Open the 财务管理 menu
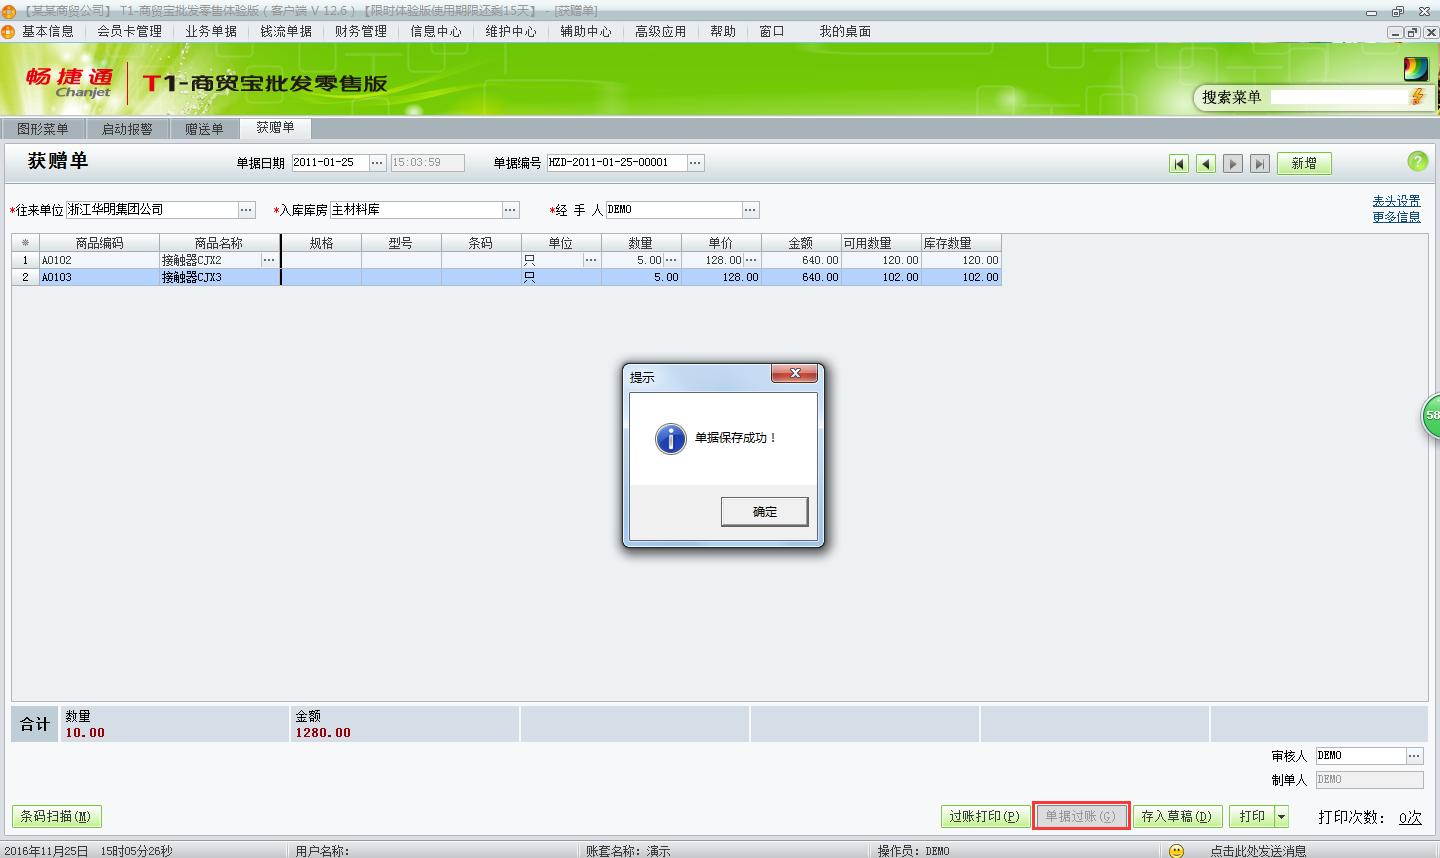The image size is (1440, 858). (x=360, y=31)
